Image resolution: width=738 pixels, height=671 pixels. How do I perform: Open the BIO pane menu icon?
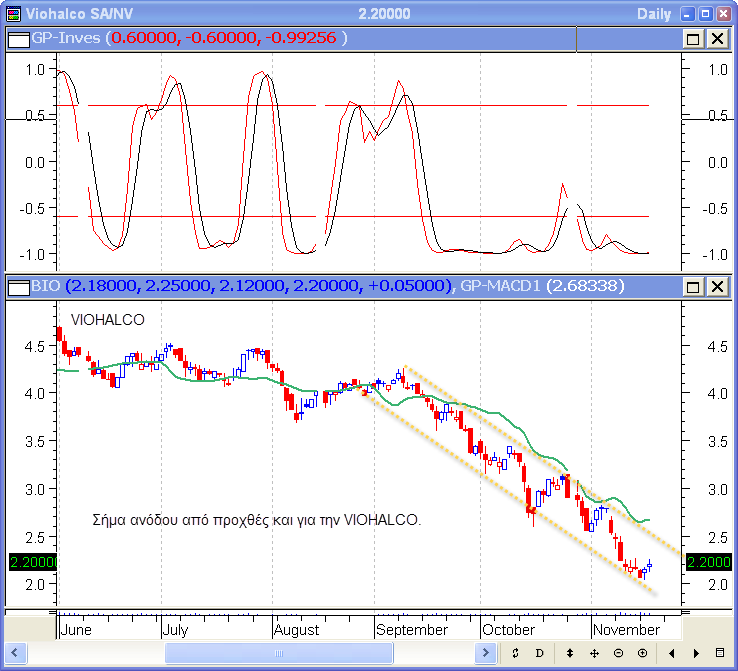[x=17, y=287]
